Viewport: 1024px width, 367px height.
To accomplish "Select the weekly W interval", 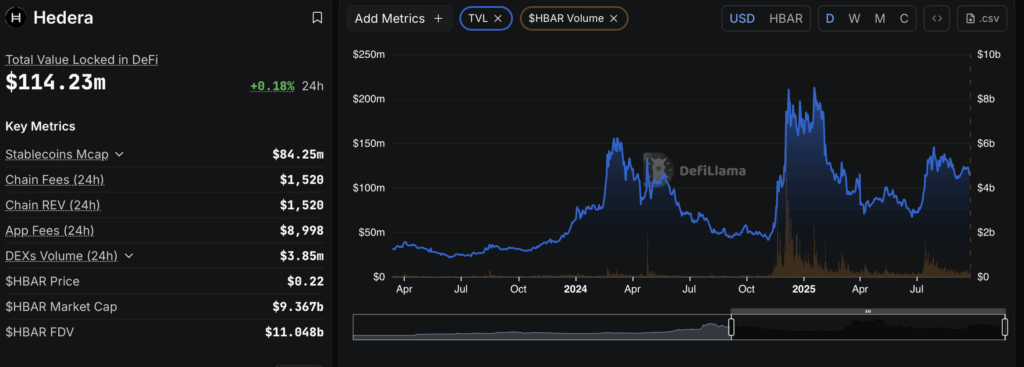I will pyautogui.click(x=854, y=18).
